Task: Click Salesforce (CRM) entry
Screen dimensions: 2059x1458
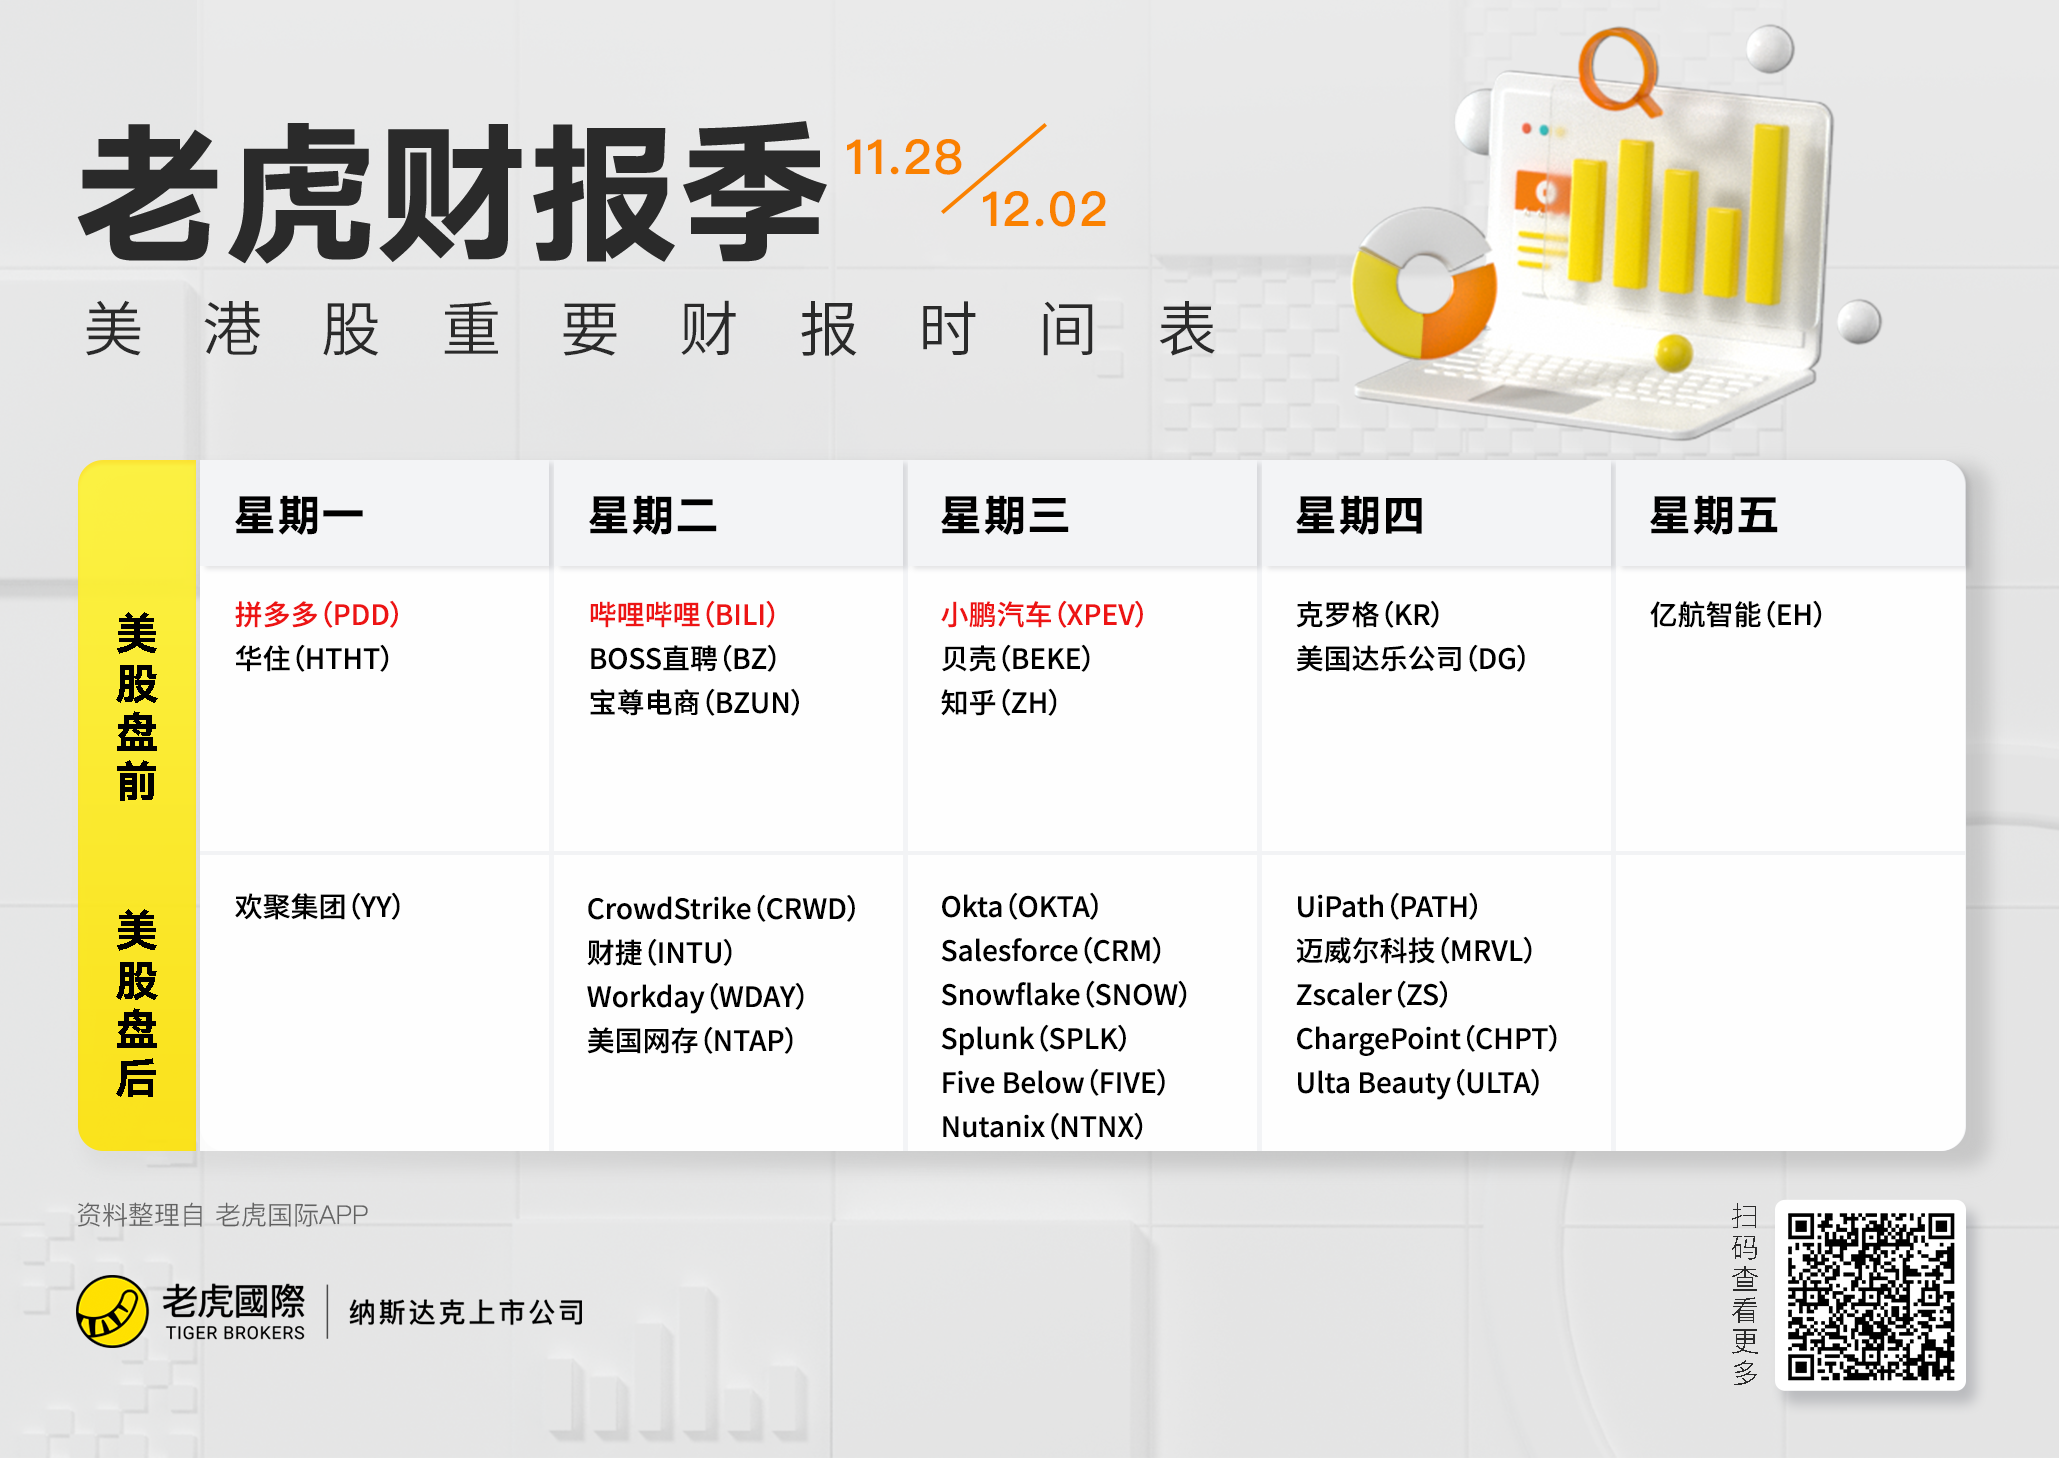Action: click(x=1051, y=950)
